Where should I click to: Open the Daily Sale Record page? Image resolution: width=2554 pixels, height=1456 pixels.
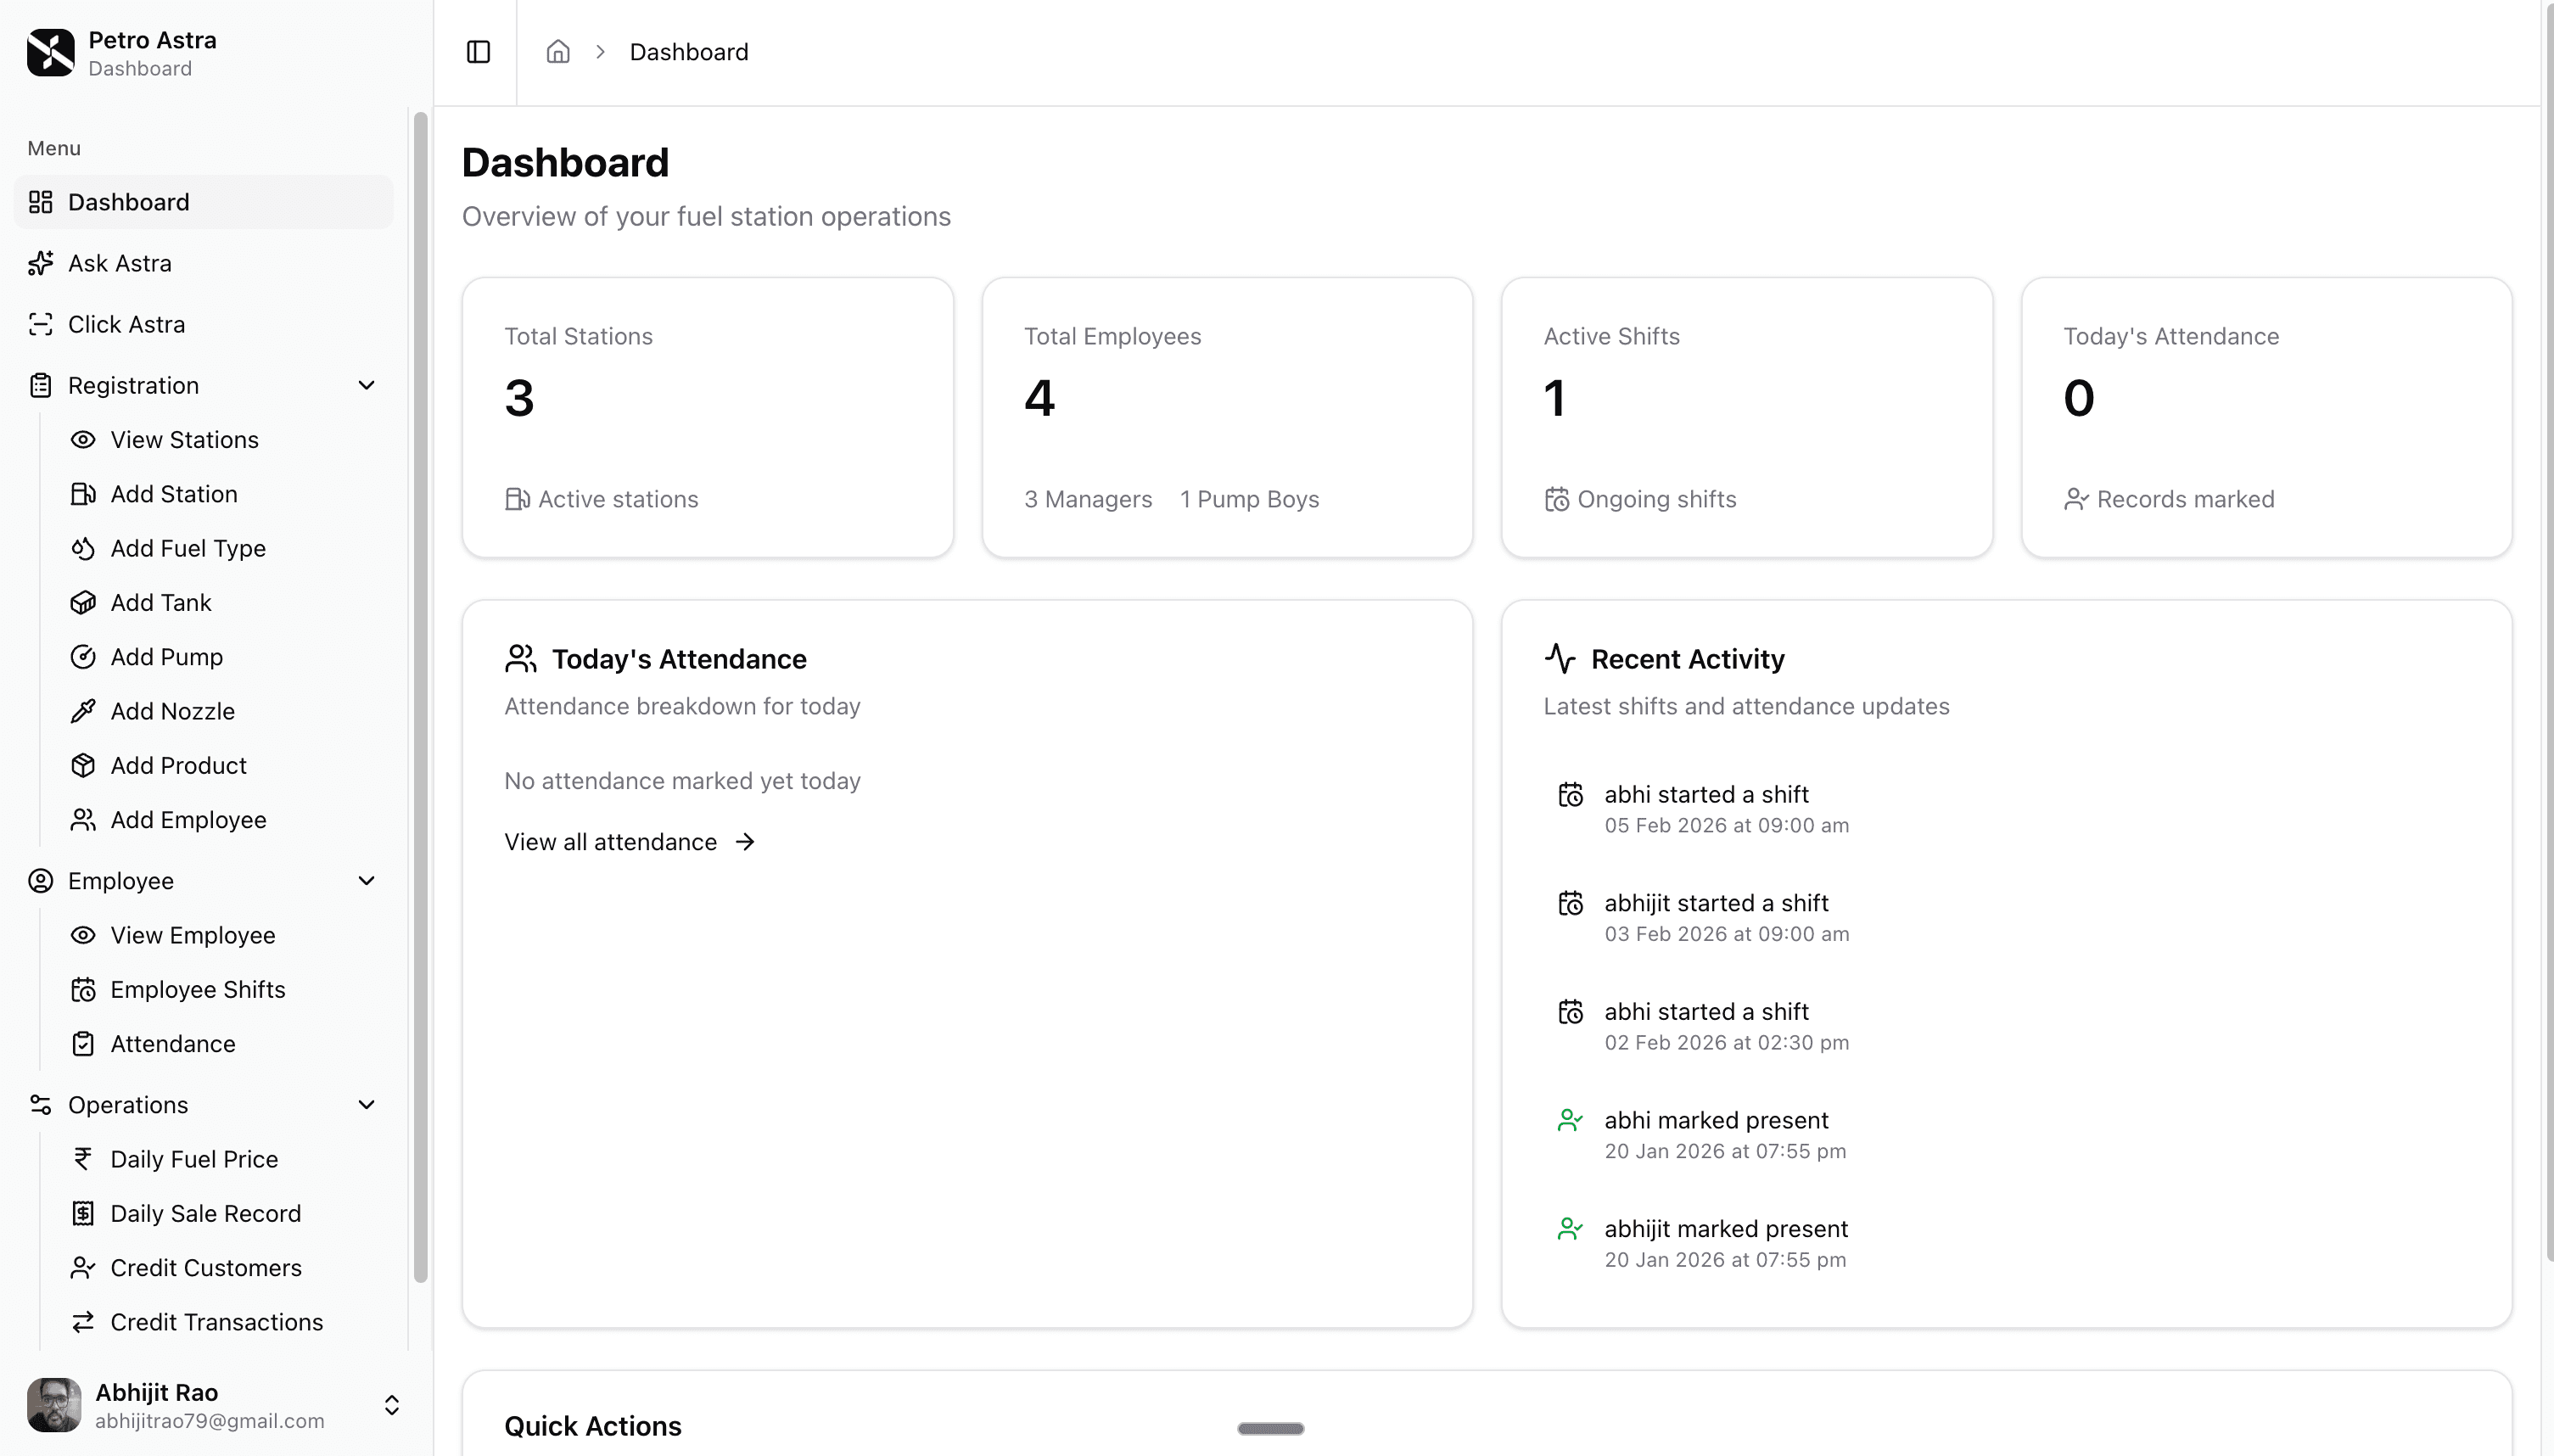coord(205,1213)
